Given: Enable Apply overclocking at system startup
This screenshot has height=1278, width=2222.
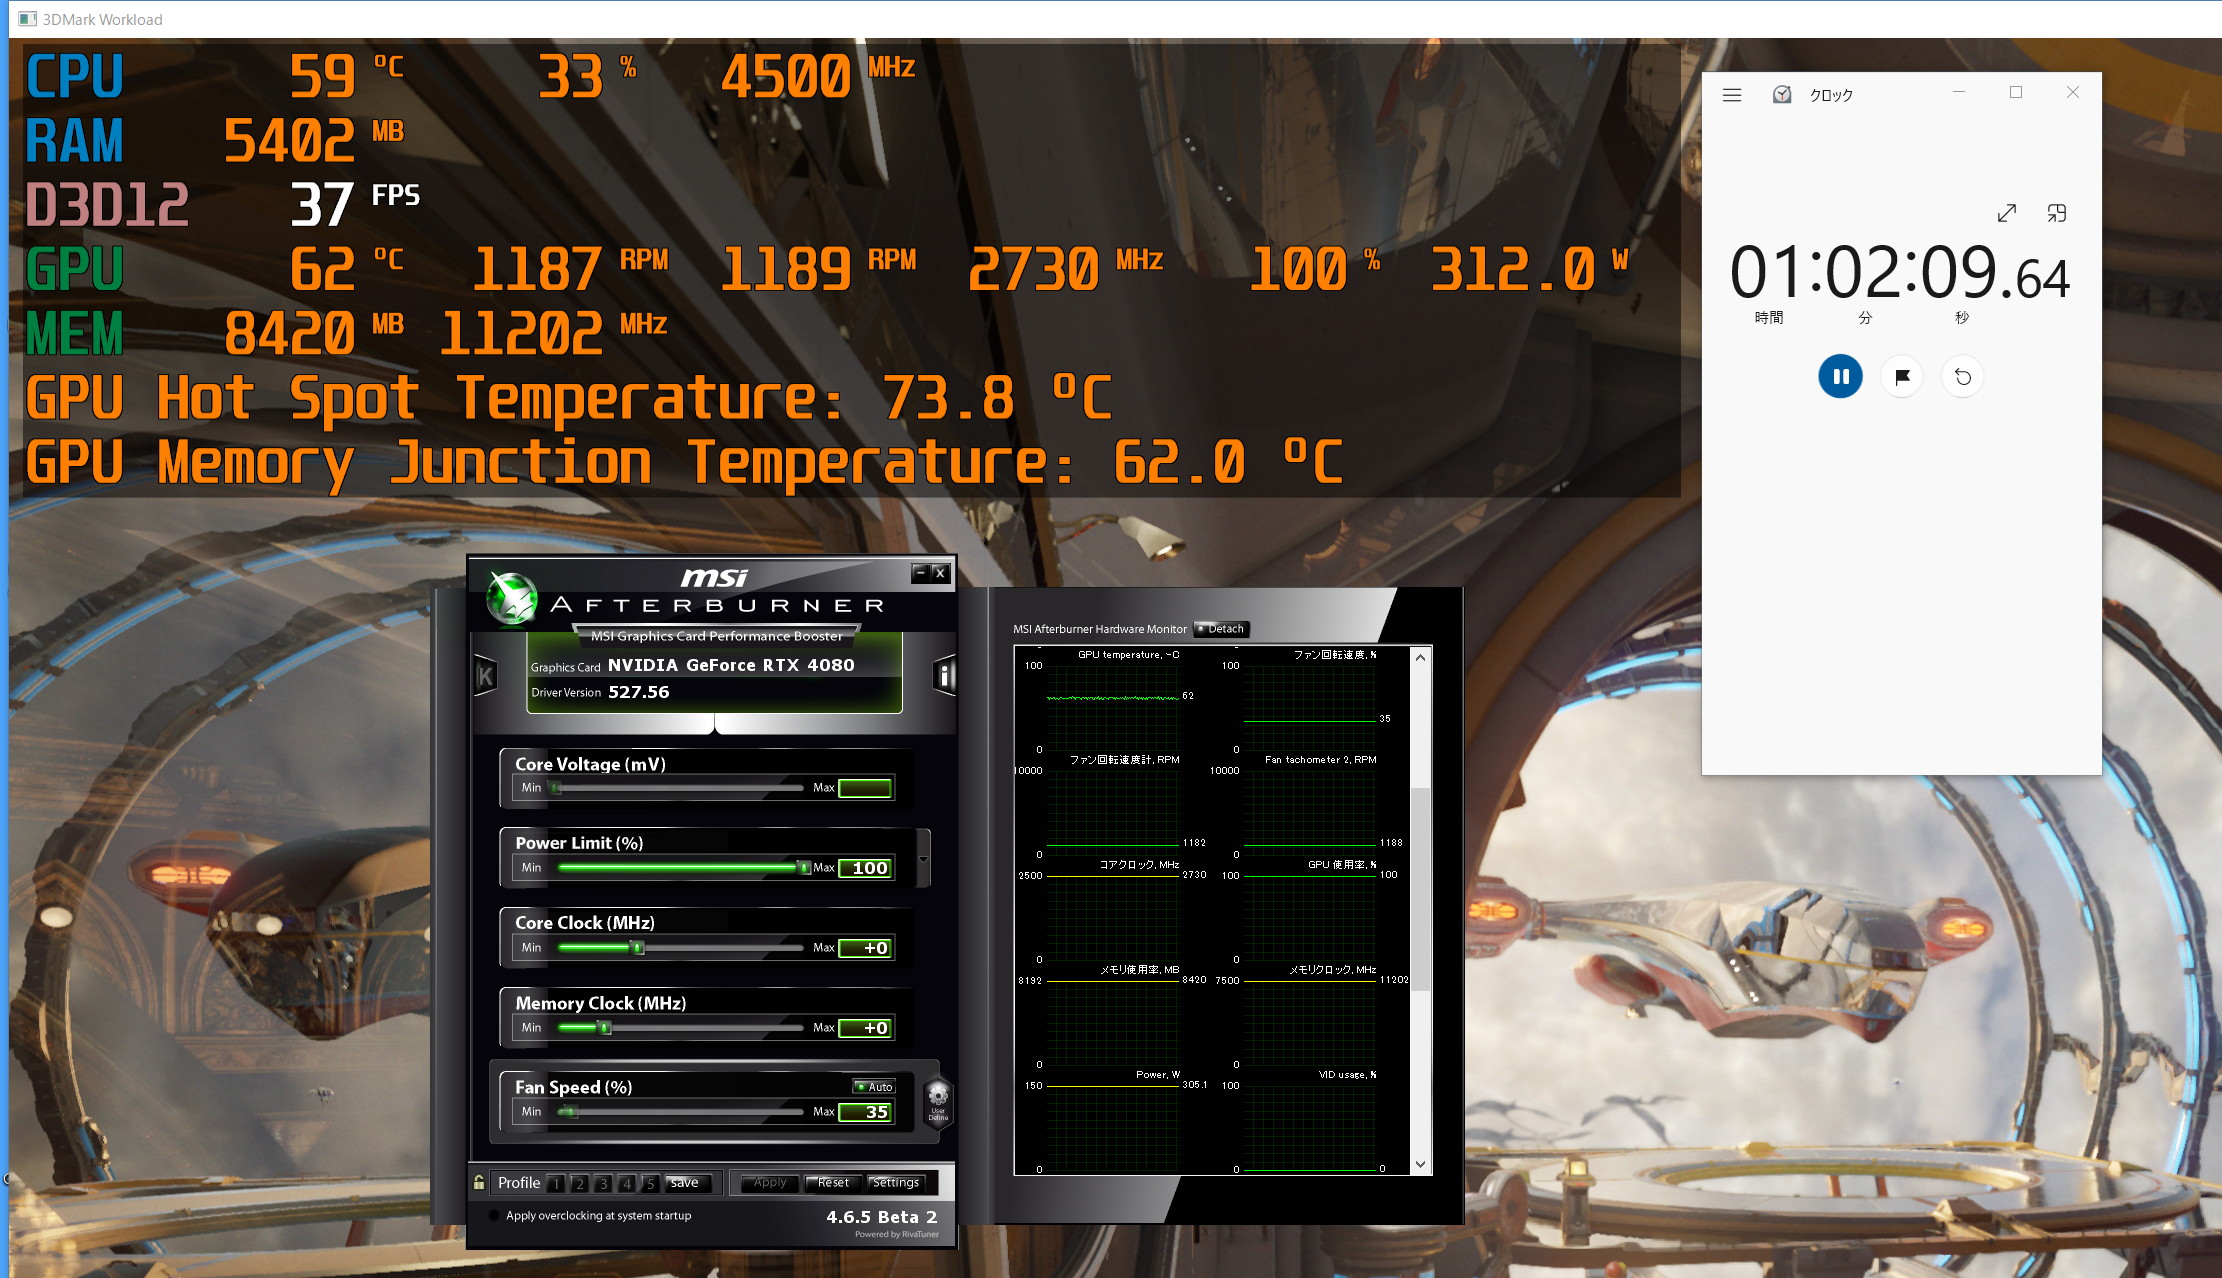Looking at the screenshot, I should point(494,1216).
